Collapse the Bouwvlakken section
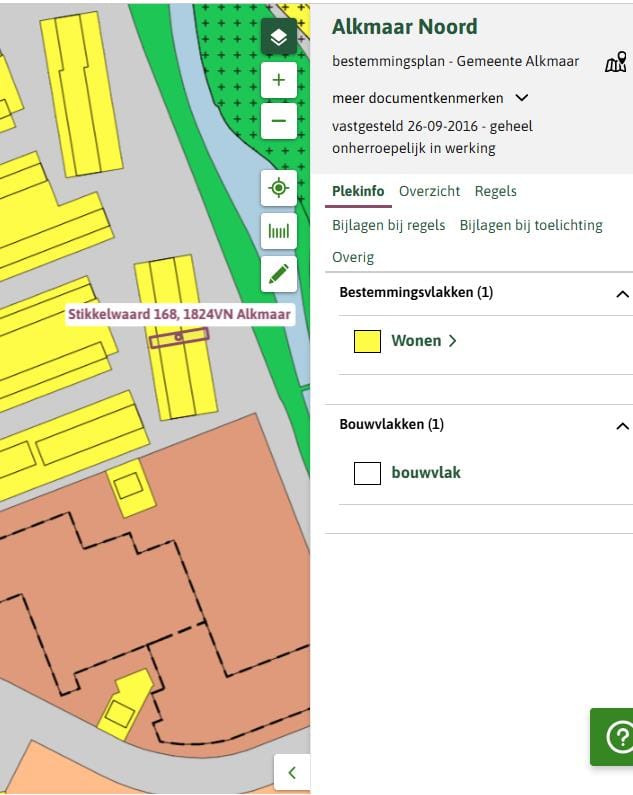This screenshot has width=633, height=795. point(622,426)
